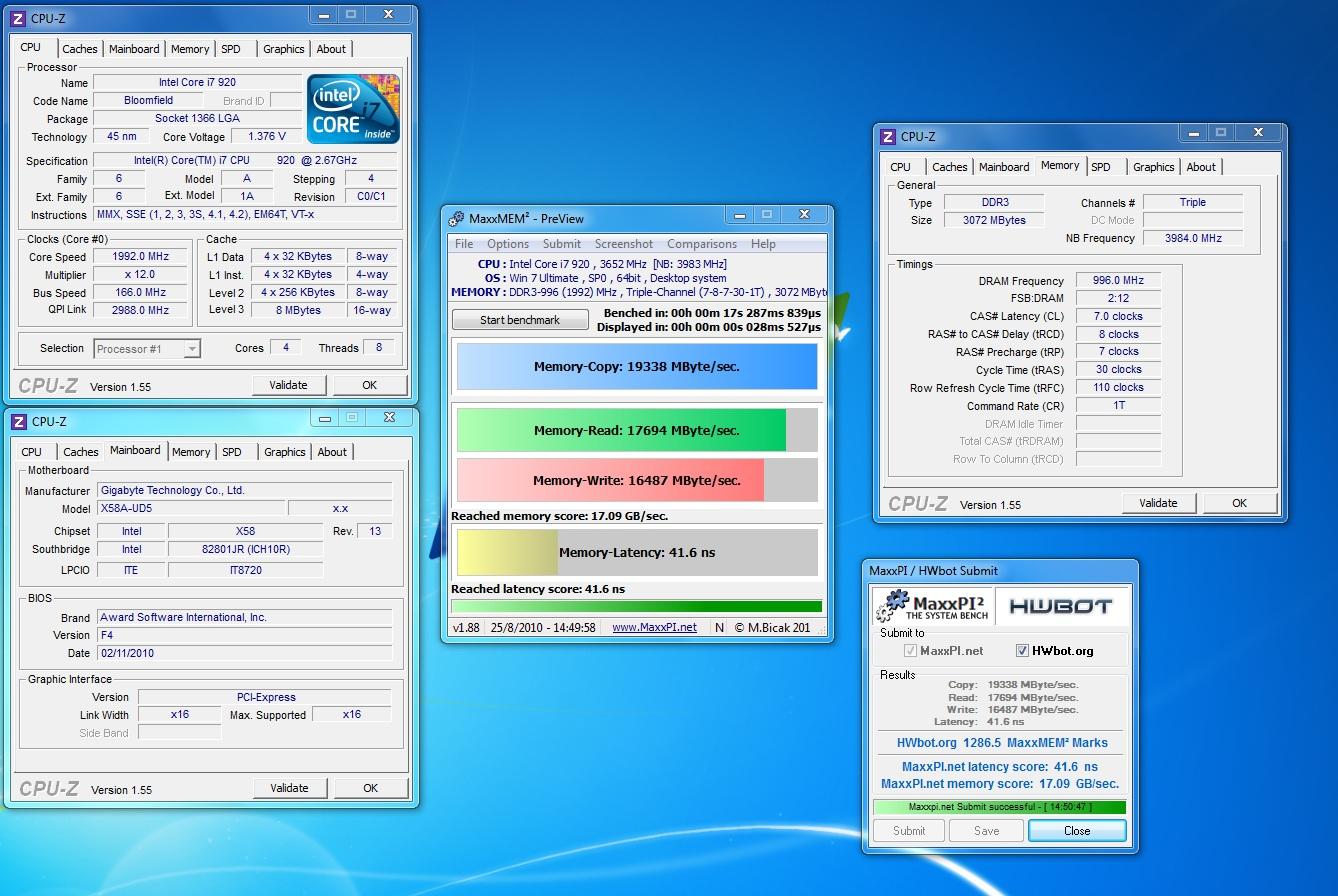Select Caches tab in right CPU-Z window
1338x896 pixels.
[x=950, y=167]
